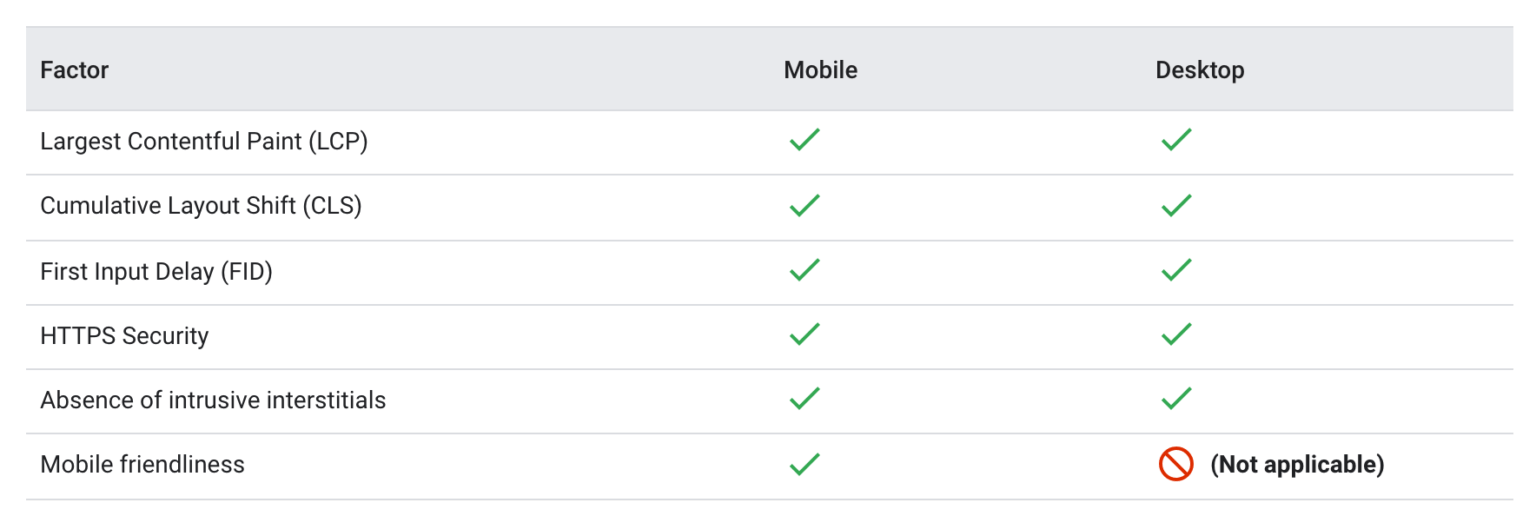1536x516 pixels.
Task: Click the Desktop checkmark for intrusive interstitials row
Action: pos(1176,400)
